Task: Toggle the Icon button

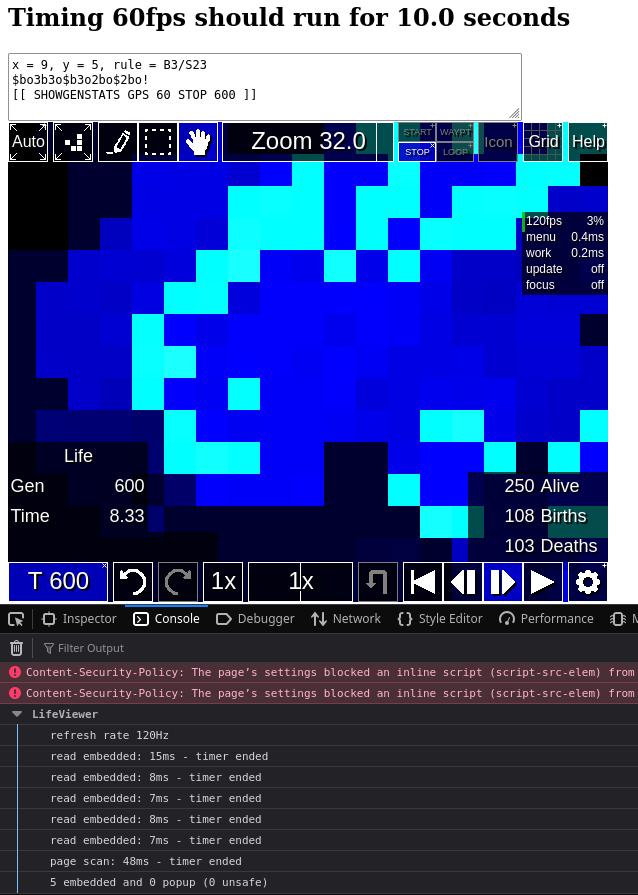Action: click(x=498, y=142)
